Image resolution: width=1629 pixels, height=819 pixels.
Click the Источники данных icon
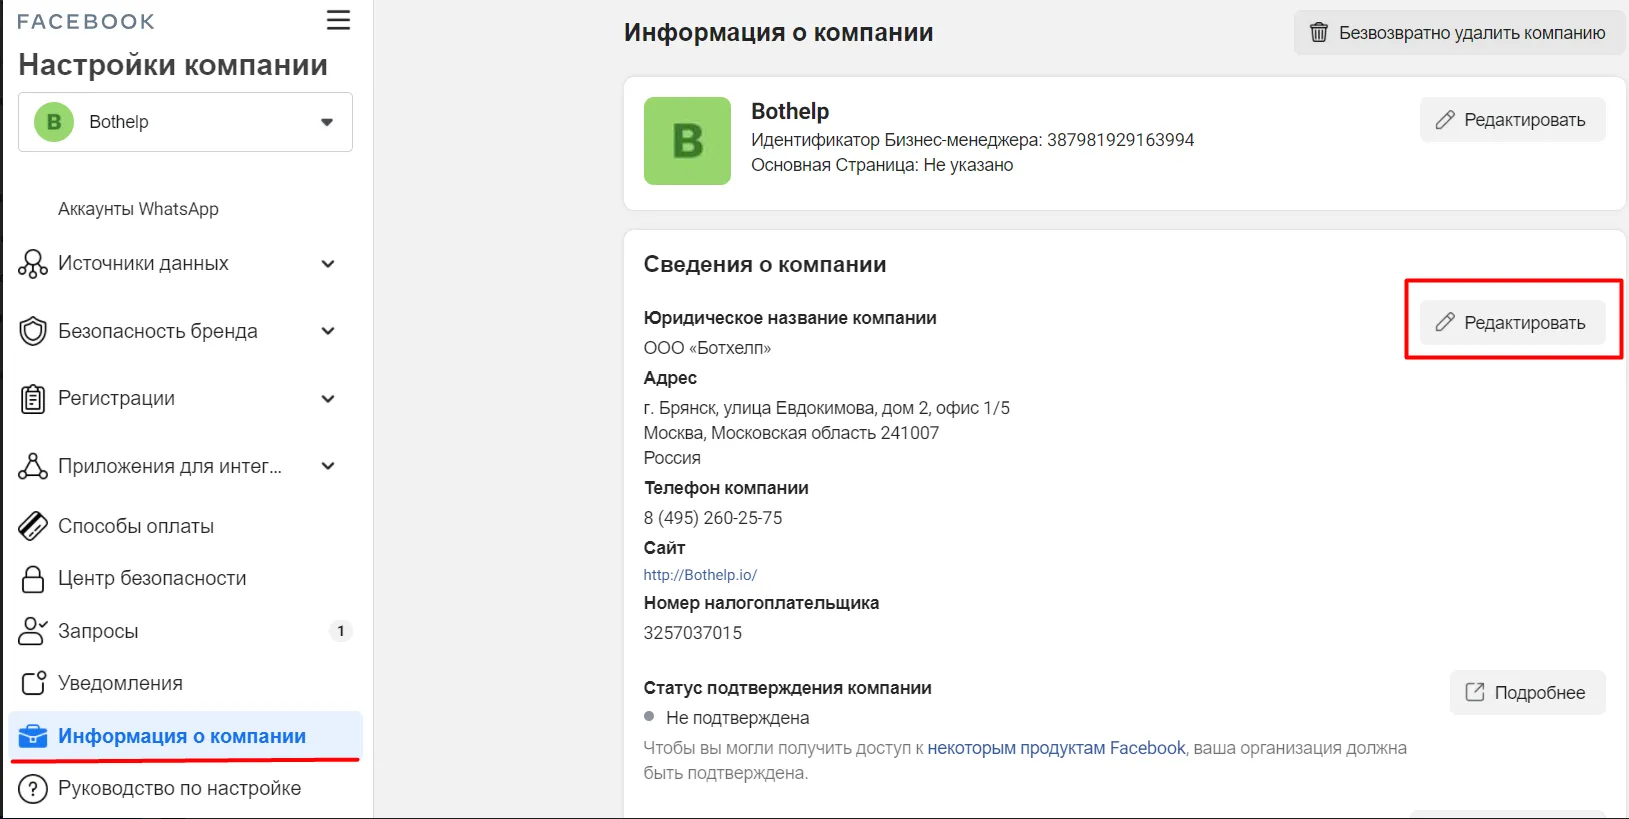33,264
